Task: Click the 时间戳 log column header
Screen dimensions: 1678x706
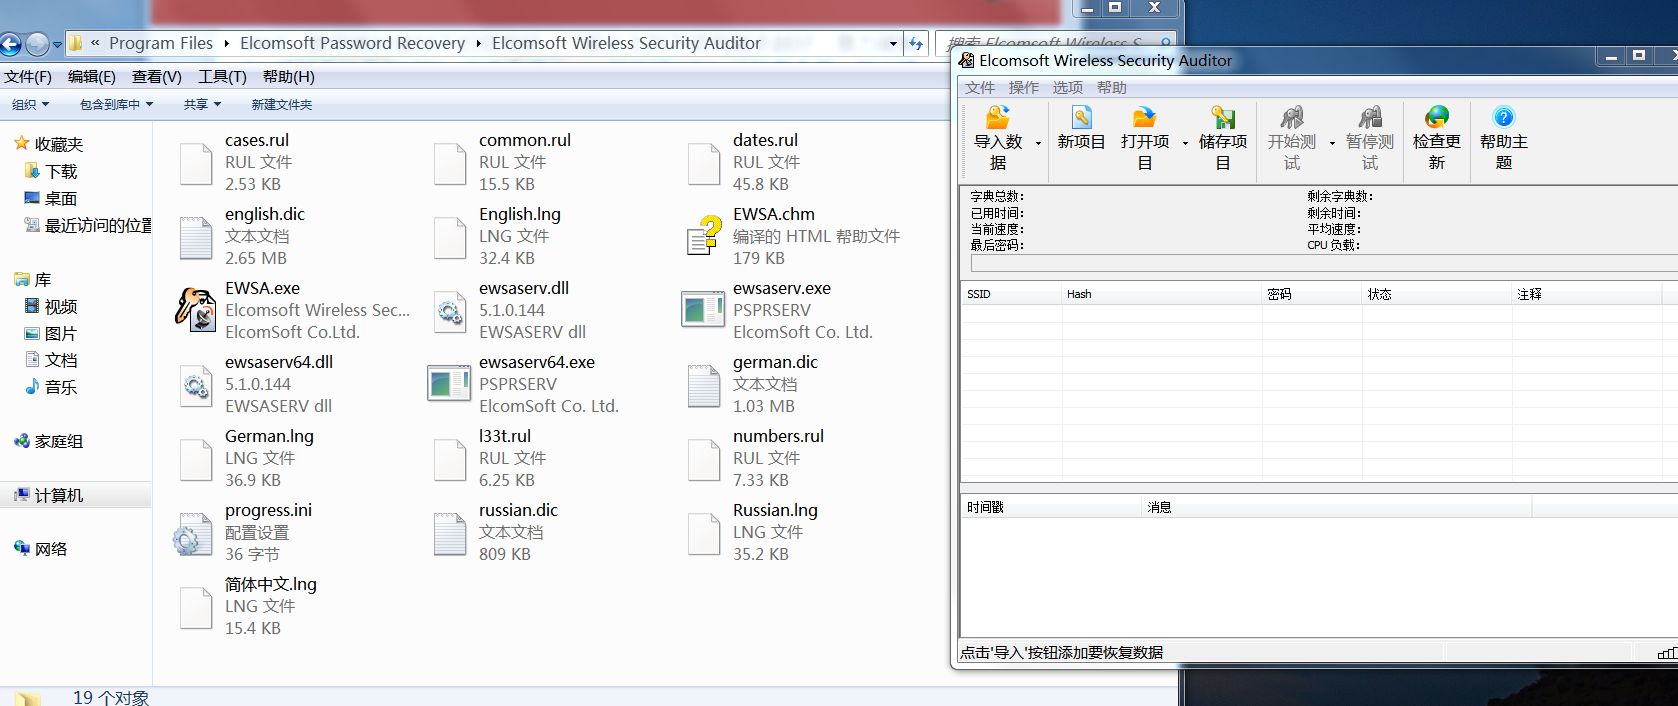Action: [x=1051, y=507]
